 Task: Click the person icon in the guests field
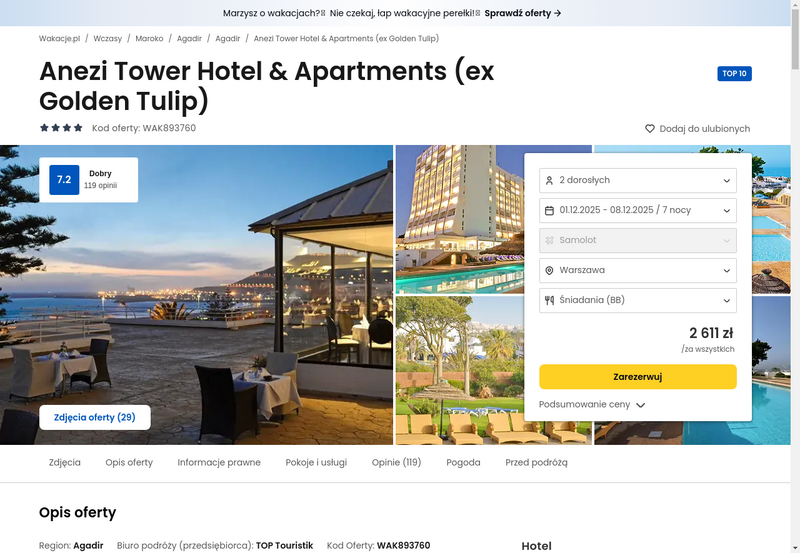[549, 181]
